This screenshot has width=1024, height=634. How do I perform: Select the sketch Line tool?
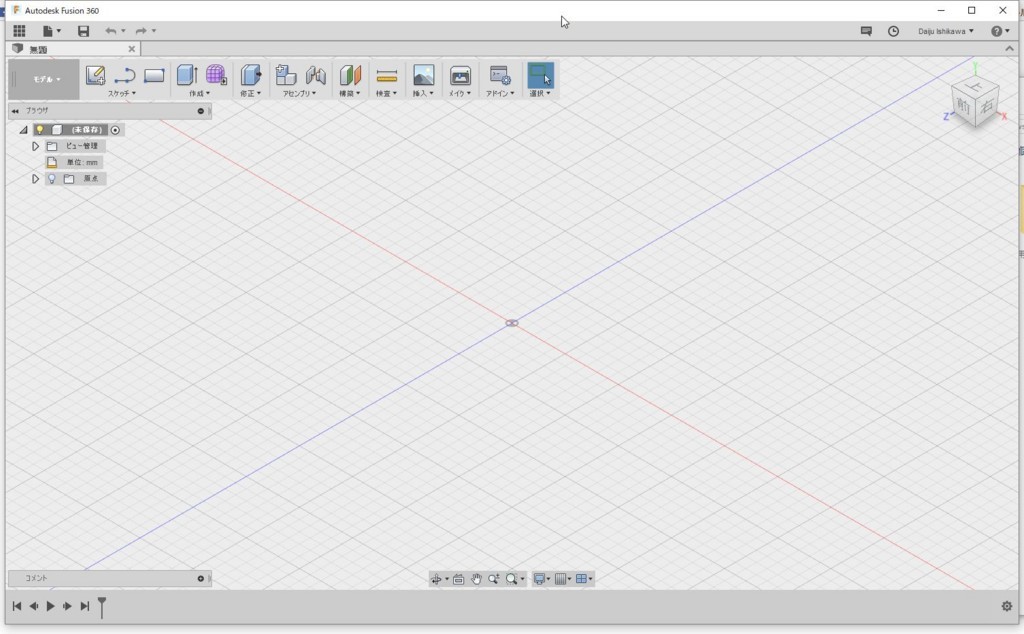[x=125, y=76]
